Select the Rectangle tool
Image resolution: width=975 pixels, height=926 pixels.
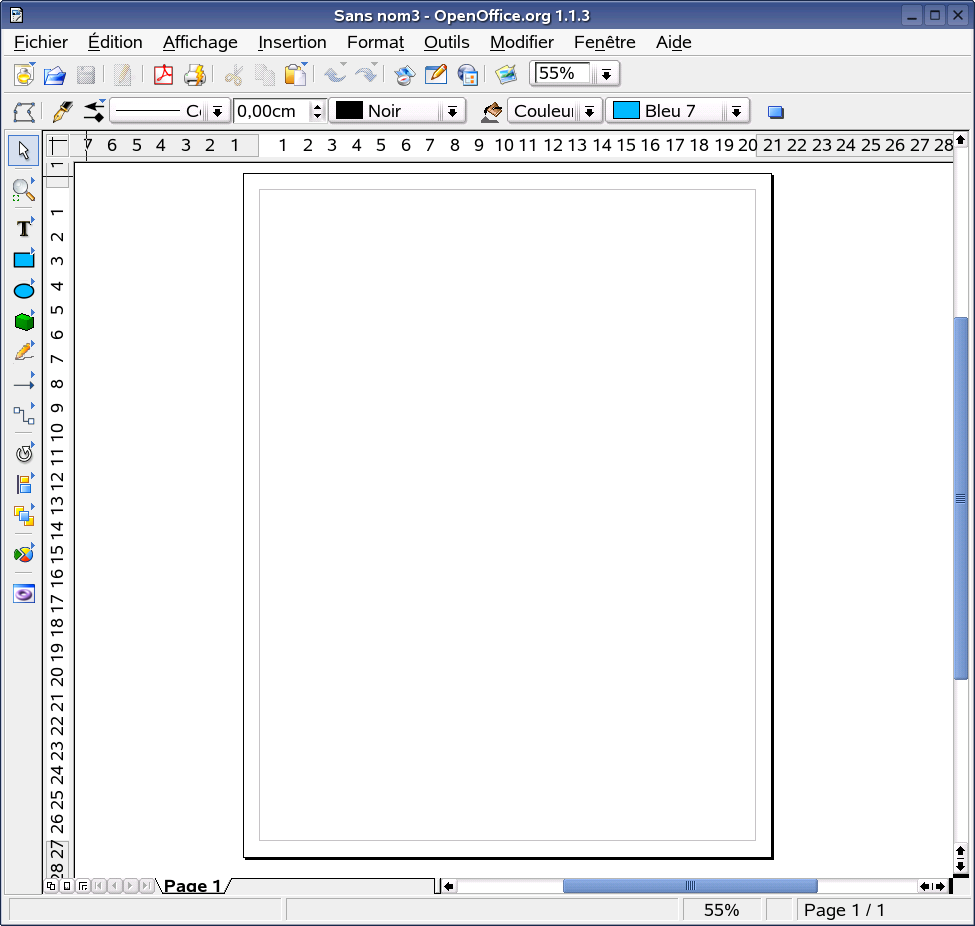click(x=22, y=259)
